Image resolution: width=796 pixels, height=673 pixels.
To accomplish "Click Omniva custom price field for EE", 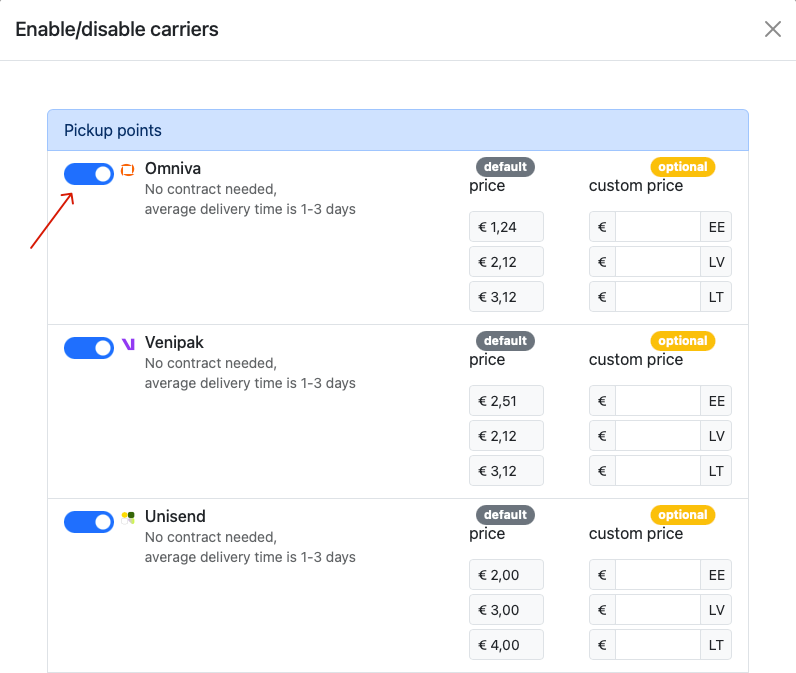I will [x=657, y=227].
